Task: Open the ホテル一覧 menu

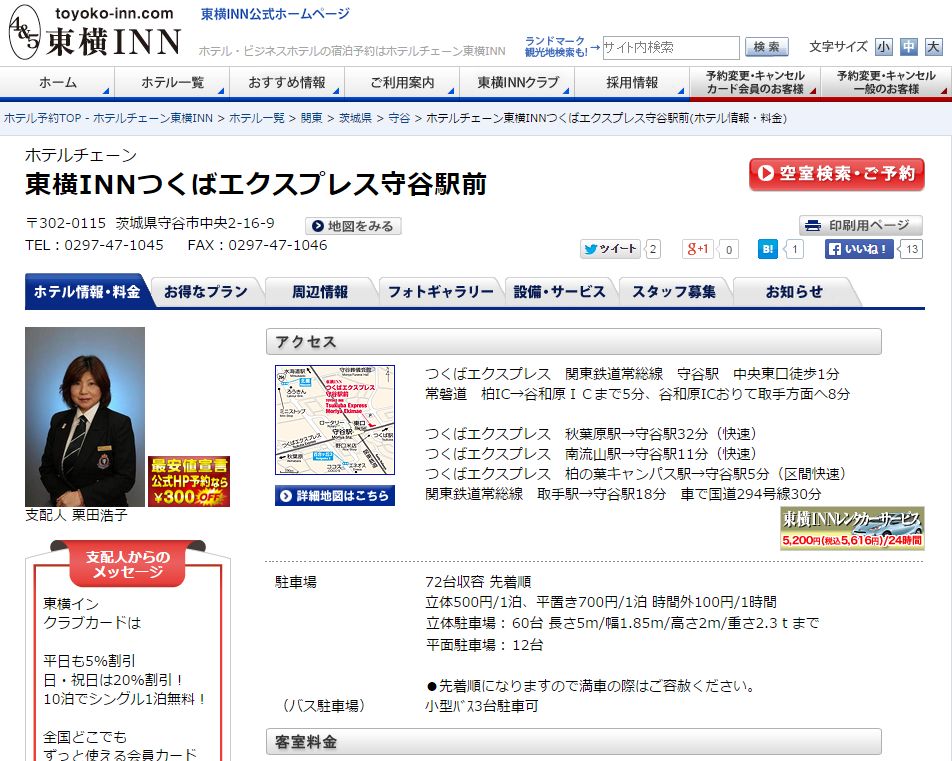Action: point(172,83)
